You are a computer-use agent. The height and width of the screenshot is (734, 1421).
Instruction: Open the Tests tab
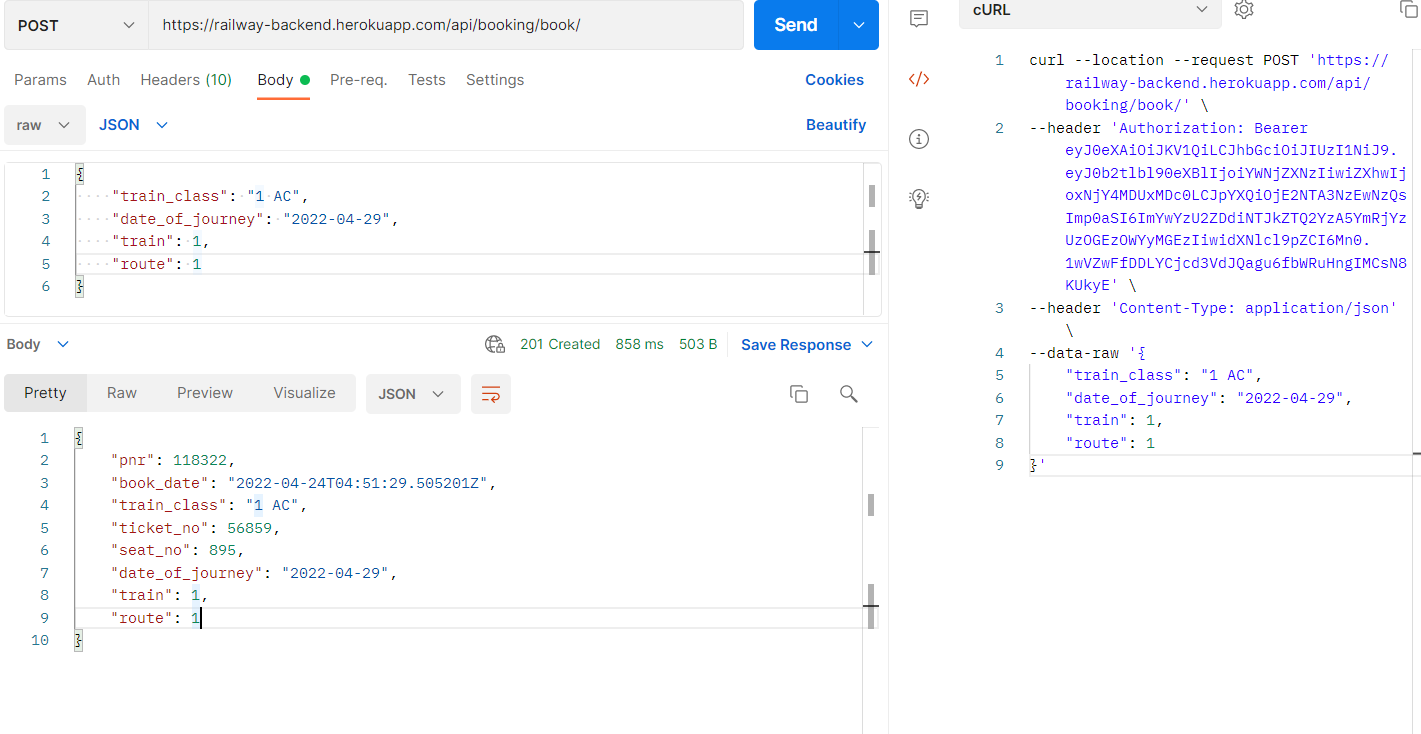tap(427, 80)
